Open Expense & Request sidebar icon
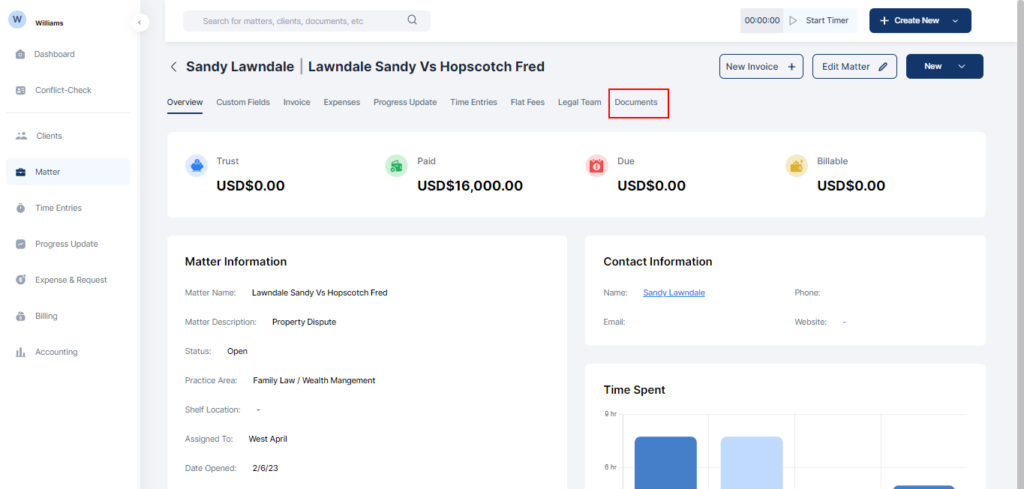1024x489 pixels. point(21,280)
